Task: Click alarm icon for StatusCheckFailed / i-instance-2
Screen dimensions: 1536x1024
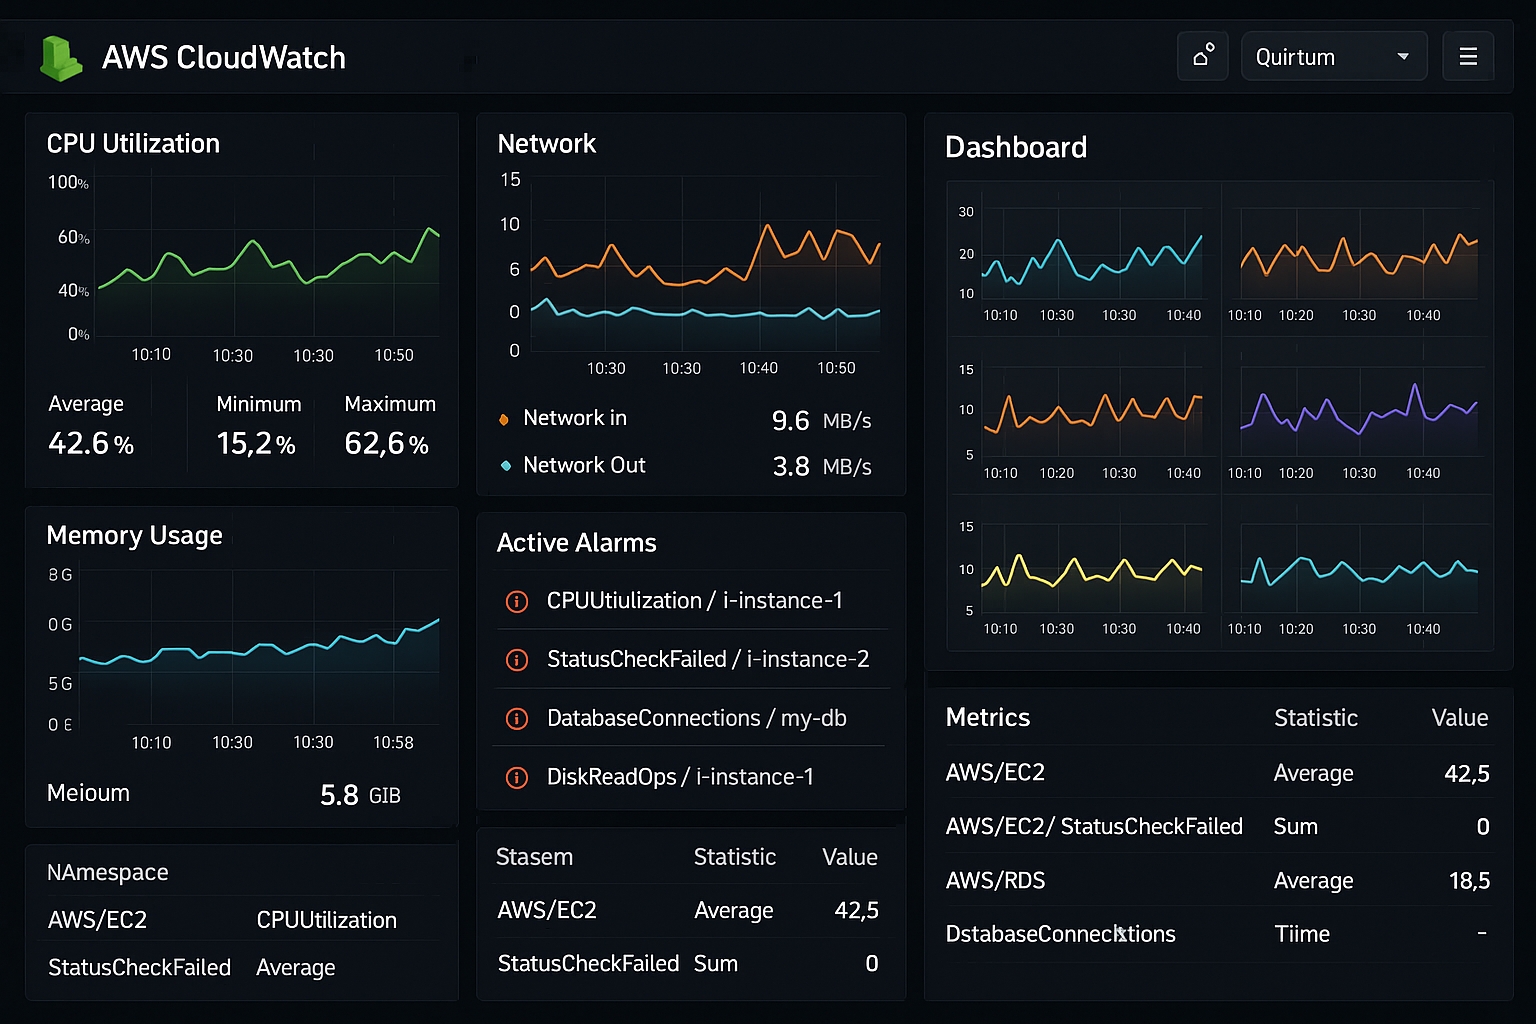Action: (517, 660)
